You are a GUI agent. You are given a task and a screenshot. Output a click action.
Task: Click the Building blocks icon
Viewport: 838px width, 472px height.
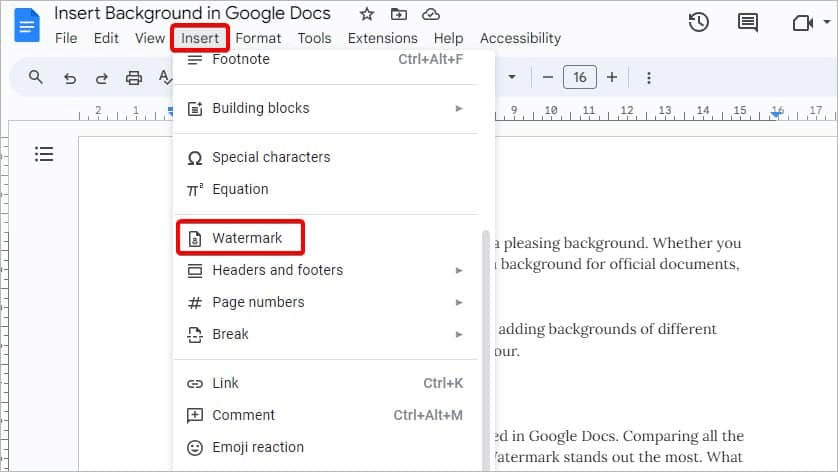tap(195, 109)
